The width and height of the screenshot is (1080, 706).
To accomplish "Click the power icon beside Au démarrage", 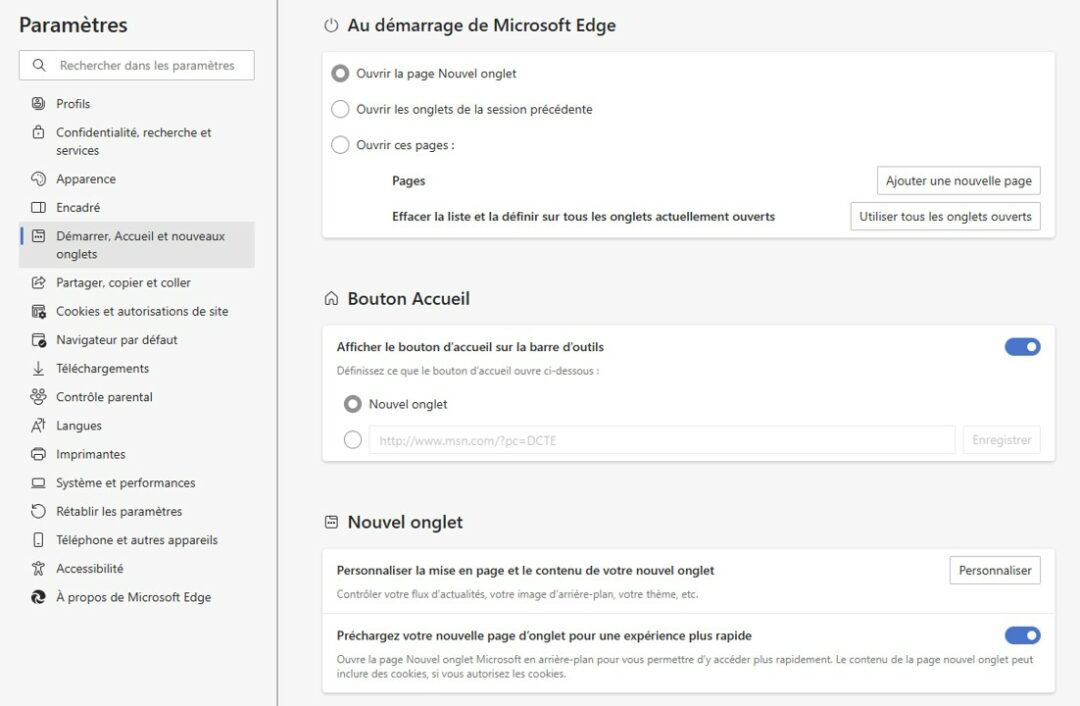I will click(x=331, y=25).
